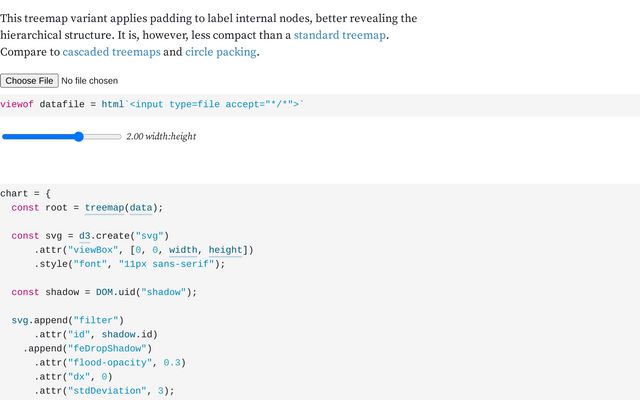640x400 pixels.
Task: Click the "viewof datafile" code cell
Action: (320, 104)
